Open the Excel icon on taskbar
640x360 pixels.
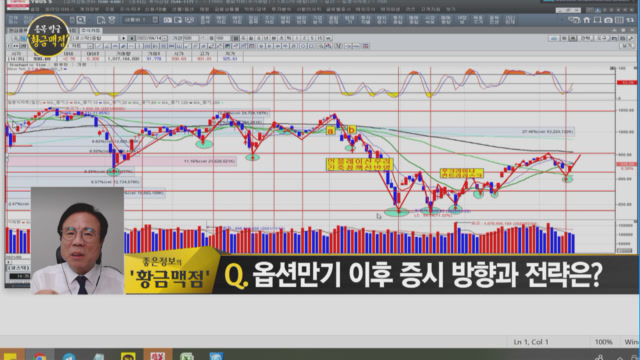(x=187, y=356)
